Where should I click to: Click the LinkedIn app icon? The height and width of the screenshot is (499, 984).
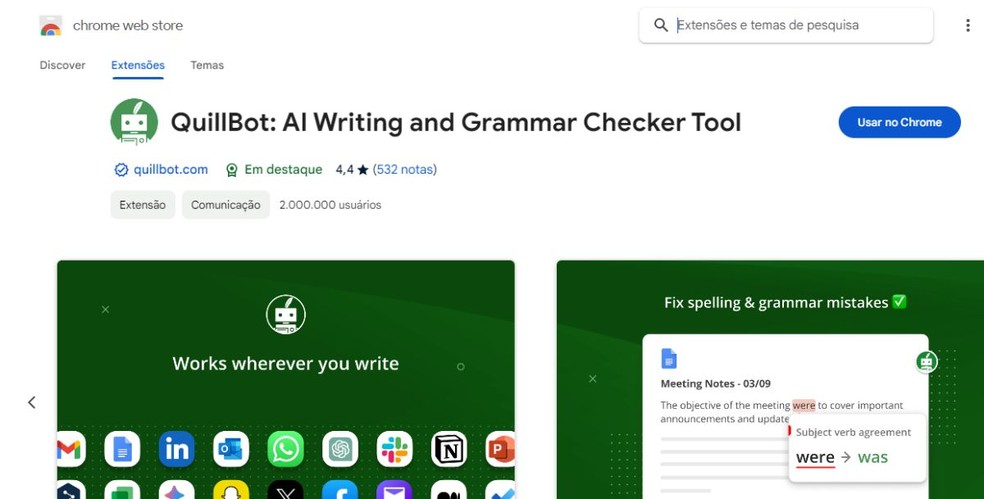tap(176, 449)
